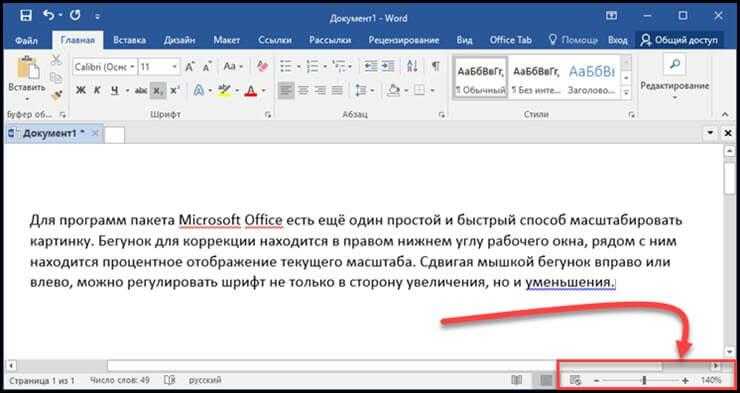Image resolution: width=740 pixels, height=393 pixels.
Task: Toggle justified text alignment
Action: pos(337,90)
